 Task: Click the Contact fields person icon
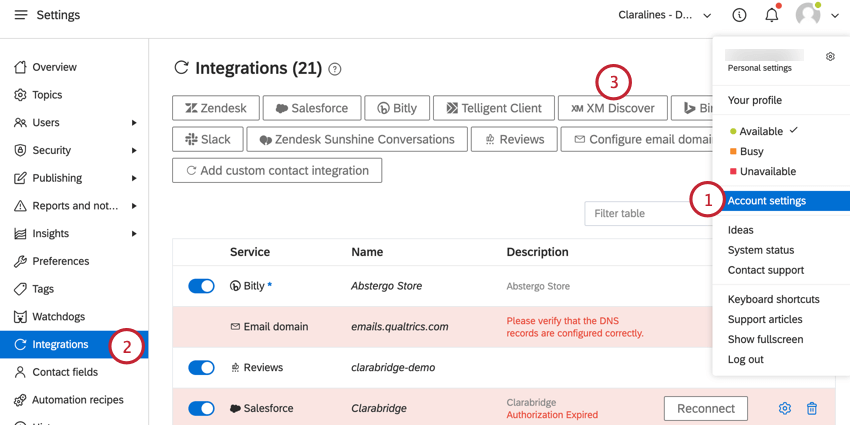point(20,372)
